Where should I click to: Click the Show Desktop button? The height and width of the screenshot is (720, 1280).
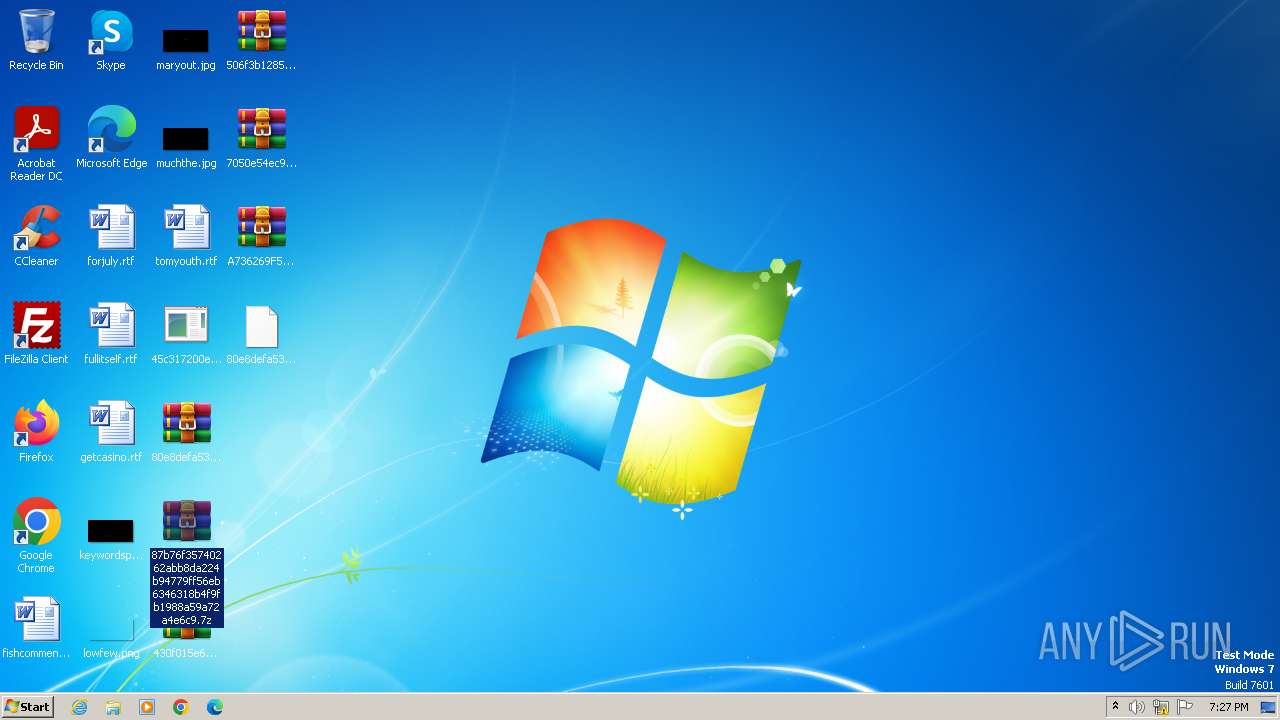click(1268, 707)
